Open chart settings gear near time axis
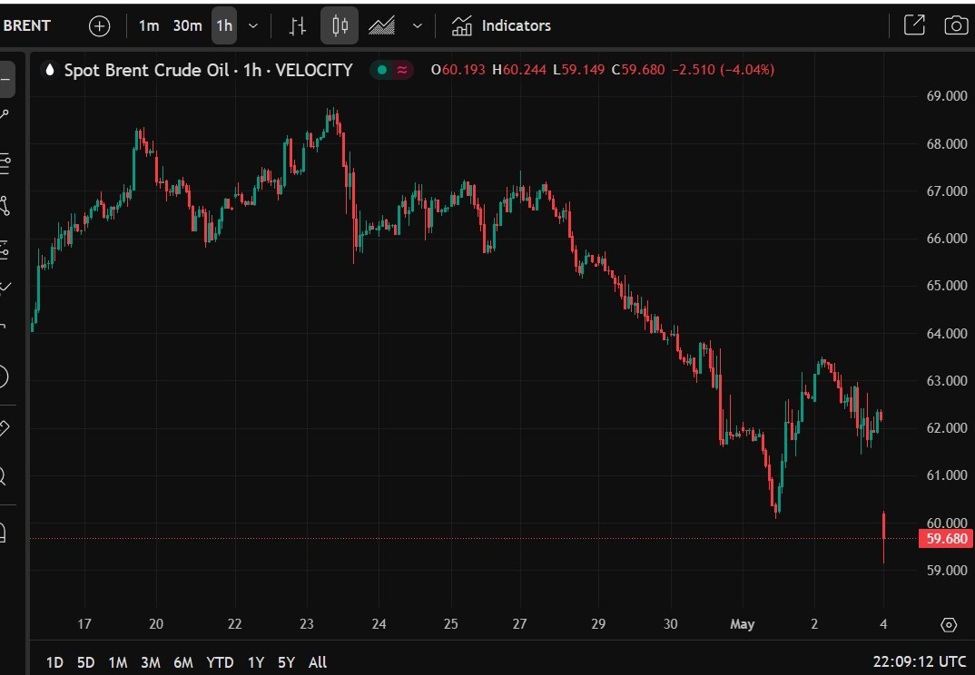This screenshot has width=975, height=675. (948, 625)
